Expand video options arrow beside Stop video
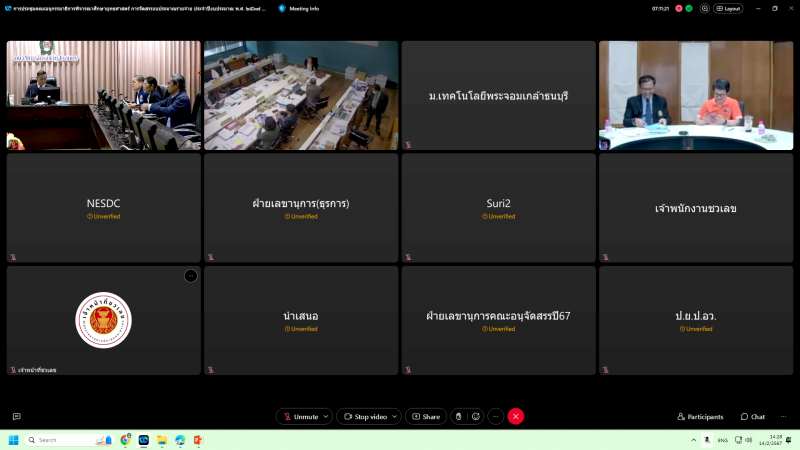 (395, 416)
